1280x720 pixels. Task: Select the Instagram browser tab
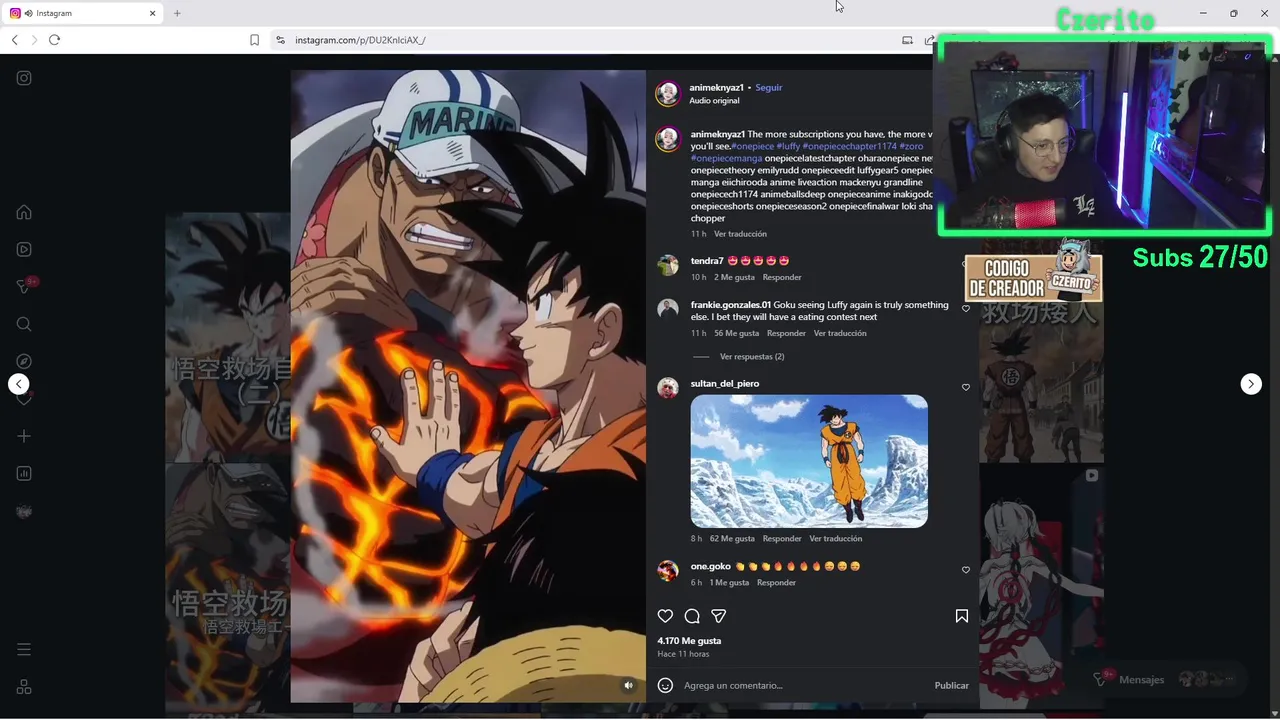82,13
